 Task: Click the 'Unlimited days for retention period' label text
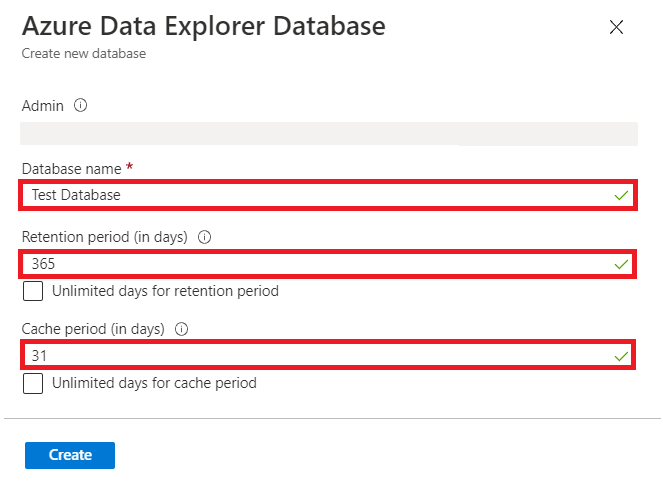pyautogui.click(x=165, y=291)
